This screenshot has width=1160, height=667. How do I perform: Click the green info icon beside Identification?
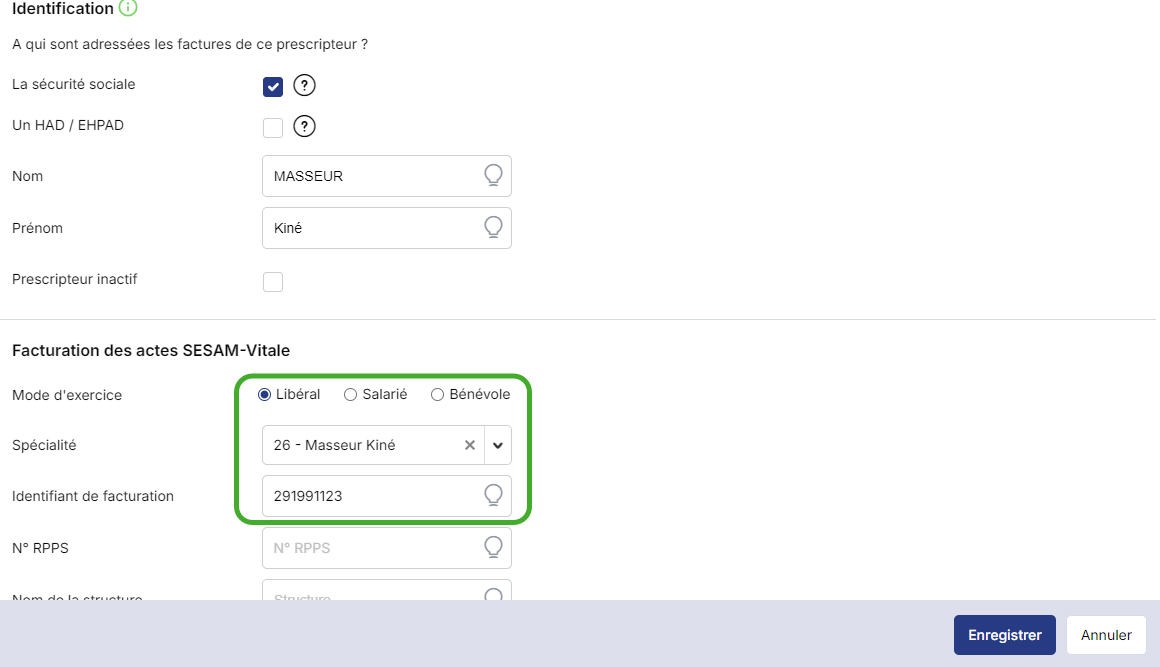click(x=127, y=8)
